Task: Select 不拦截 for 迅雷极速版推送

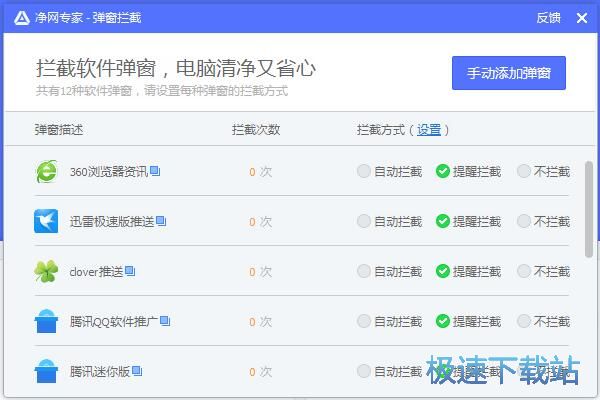Action: coord(543,221)
